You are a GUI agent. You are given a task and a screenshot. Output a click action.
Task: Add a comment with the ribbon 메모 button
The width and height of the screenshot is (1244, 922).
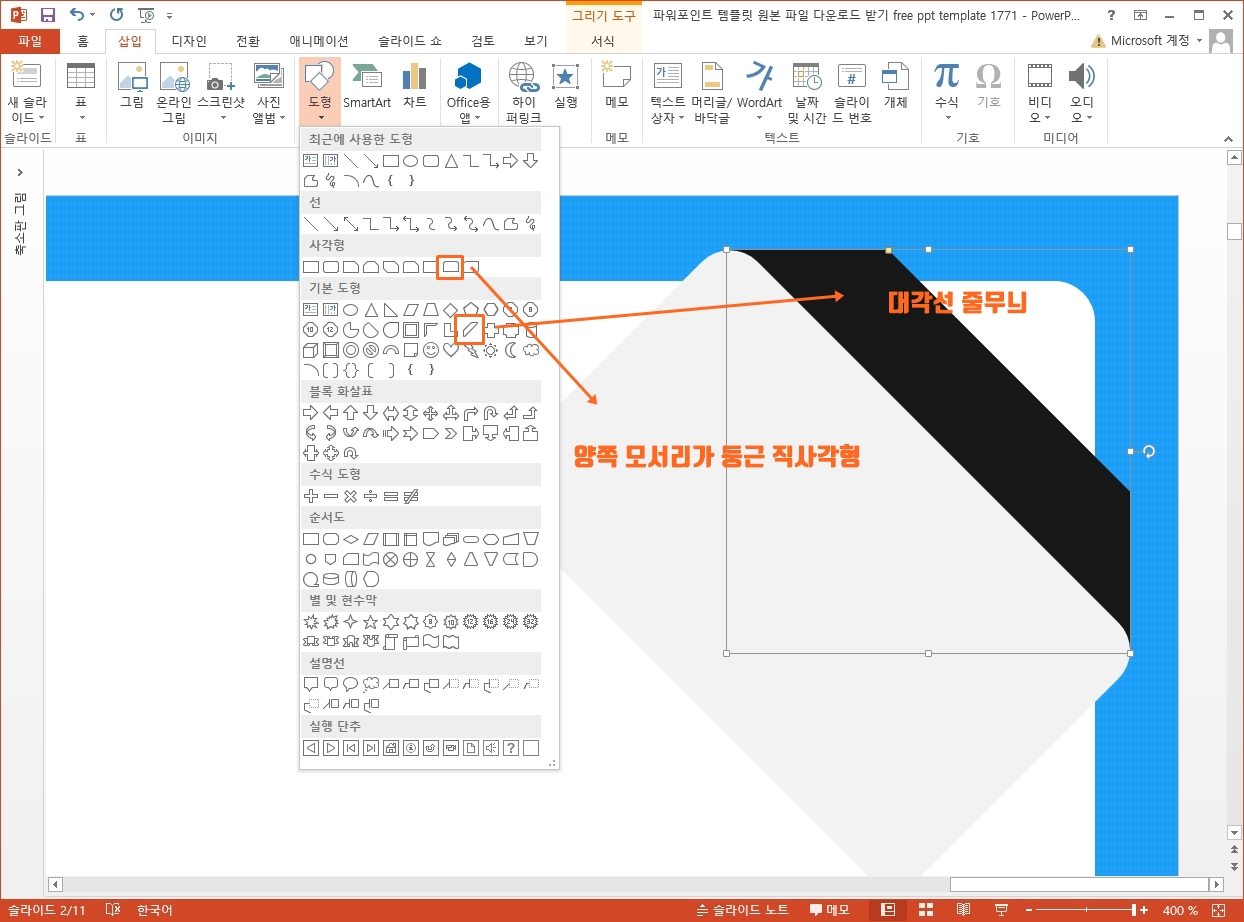617,86
